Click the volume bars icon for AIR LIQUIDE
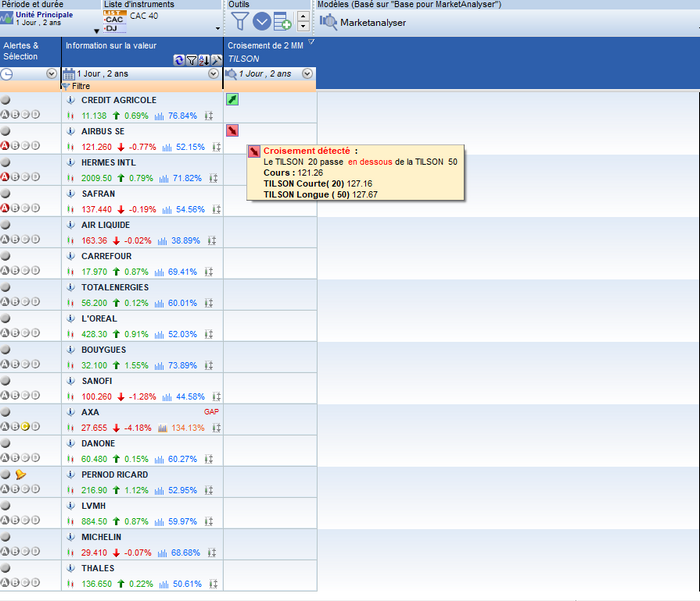This screenshot has height=601, width=700. [x=162, y=241]
